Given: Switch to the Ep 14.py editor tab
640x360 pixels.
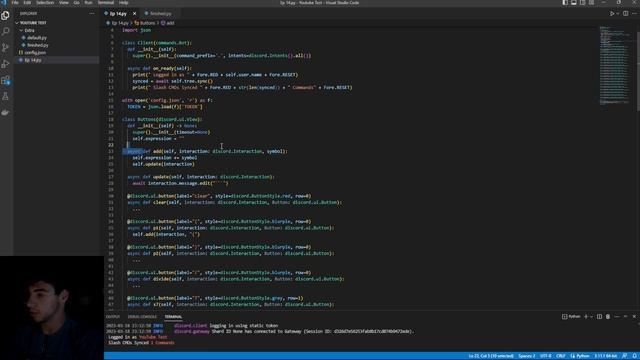Looking at the screenshot, I should [118, 13].
